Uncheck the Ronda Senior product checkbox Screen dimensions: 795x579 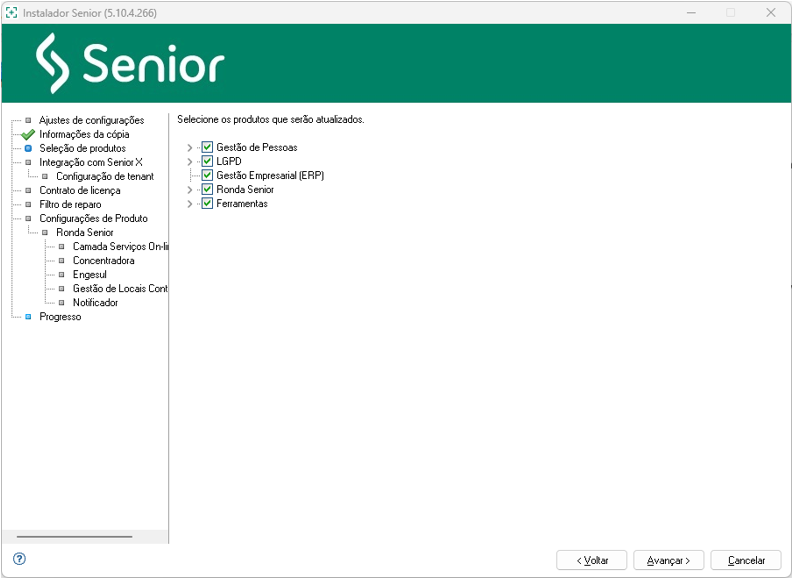tap(207, 190)
